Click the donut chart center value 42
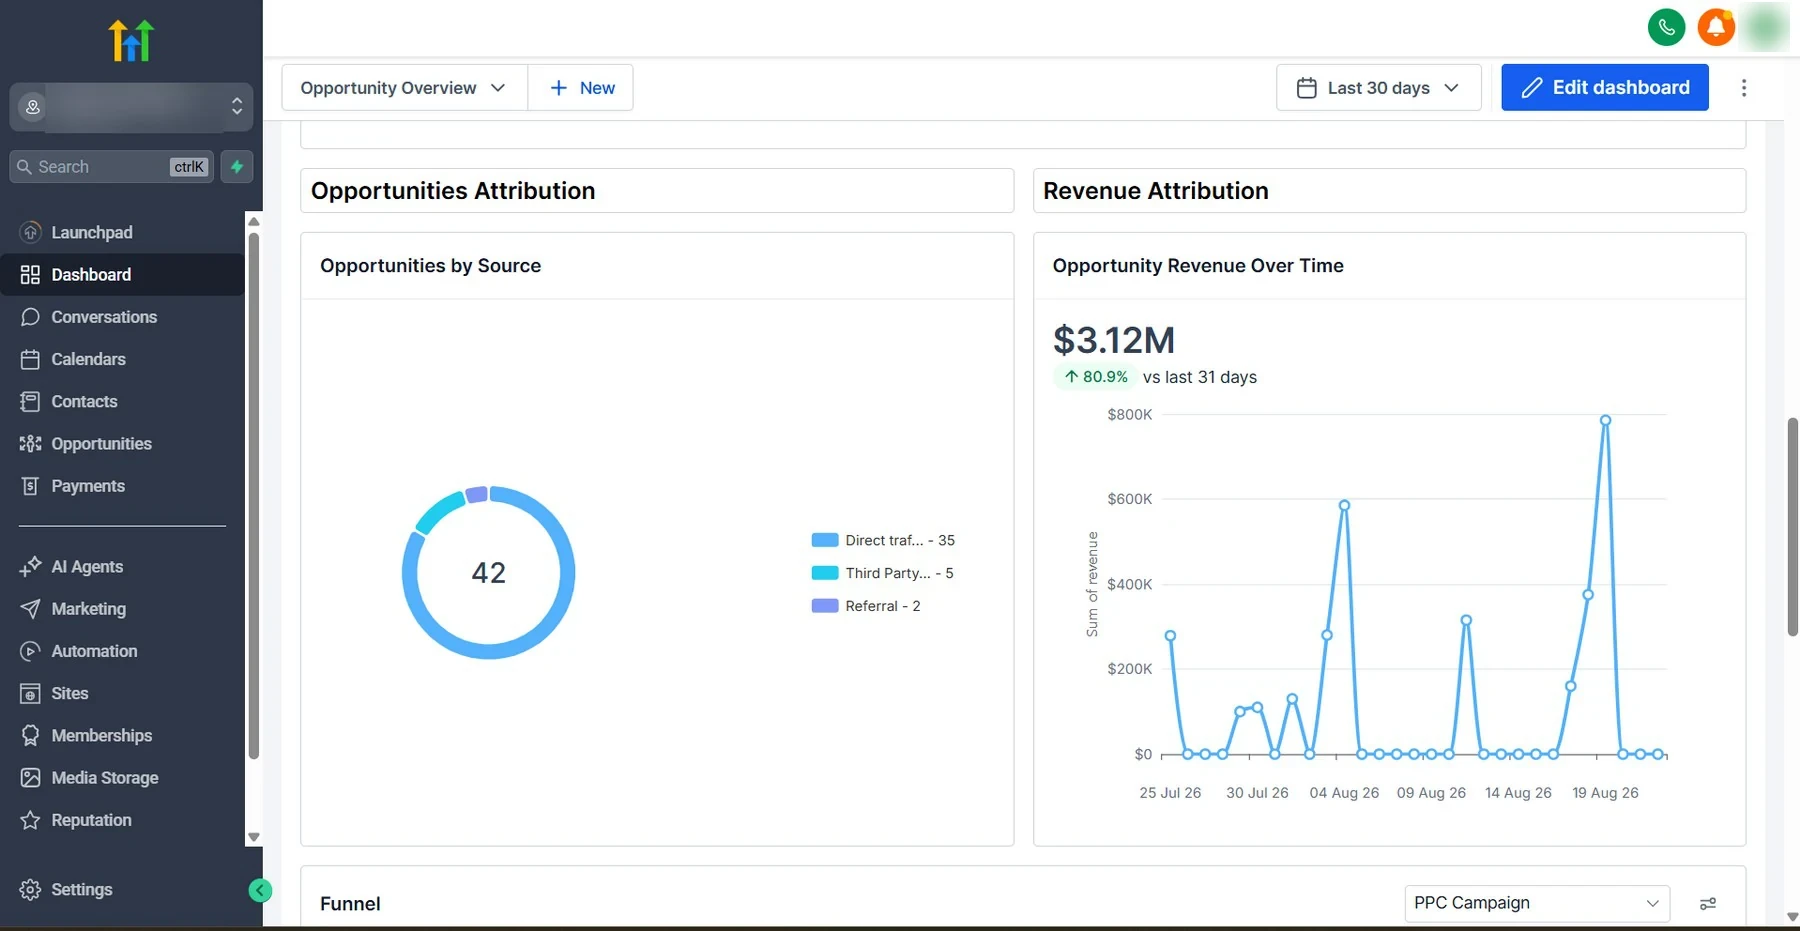Screen dimensions: 1800x931 click(489, 573)
